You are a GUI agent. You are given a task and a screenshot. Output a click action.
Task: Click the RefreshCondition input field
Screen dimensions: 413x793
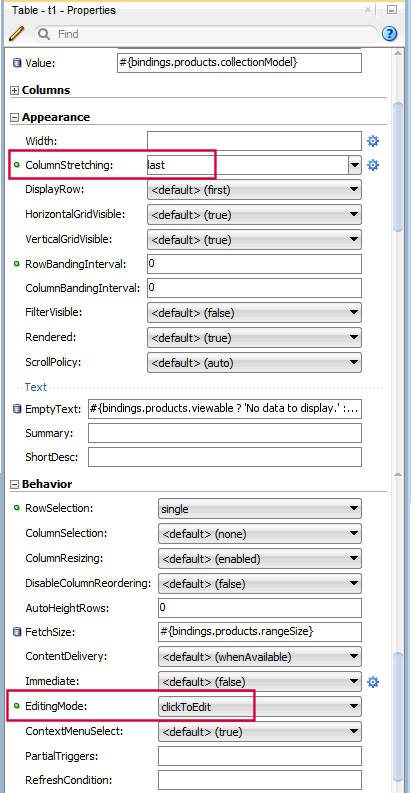pos(260,780)
